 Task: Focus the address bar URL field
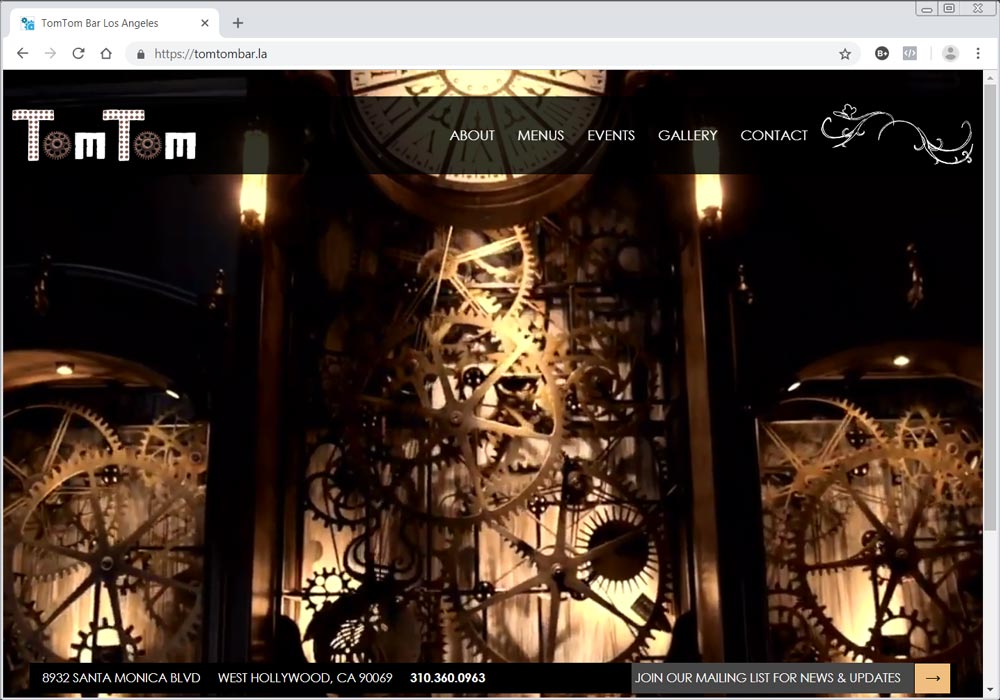click(x=491, y=54)
